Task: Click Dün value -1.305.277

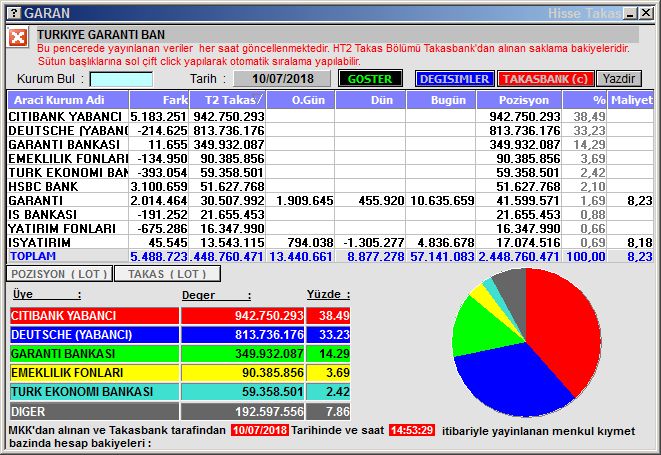Action: (x=373, y=242)
